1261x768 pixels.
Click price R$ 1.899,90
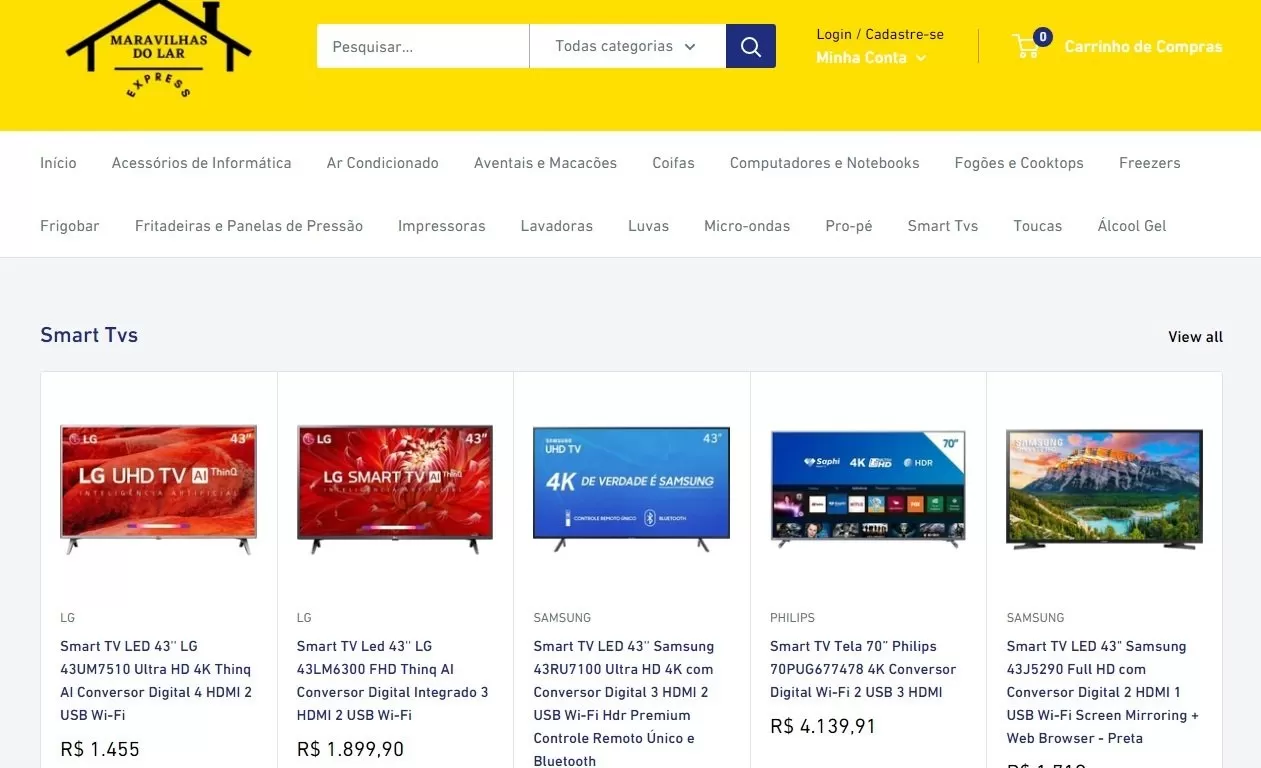point(351,749)
